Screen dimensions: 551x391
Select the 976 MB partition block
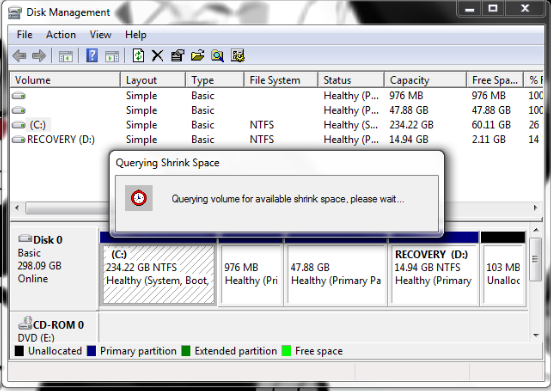pos(251,274)
